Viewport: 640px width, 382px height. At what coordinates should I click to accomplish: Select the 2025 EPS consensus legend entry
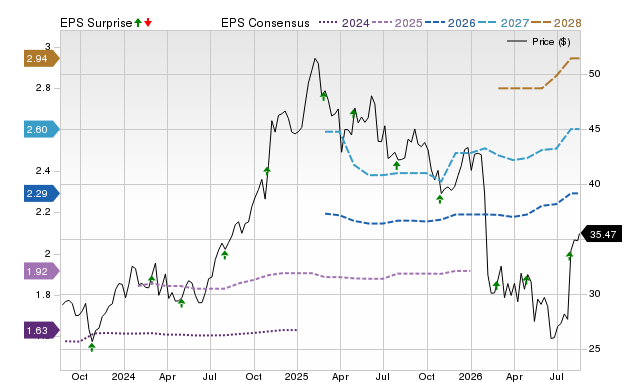coord(397,23)
